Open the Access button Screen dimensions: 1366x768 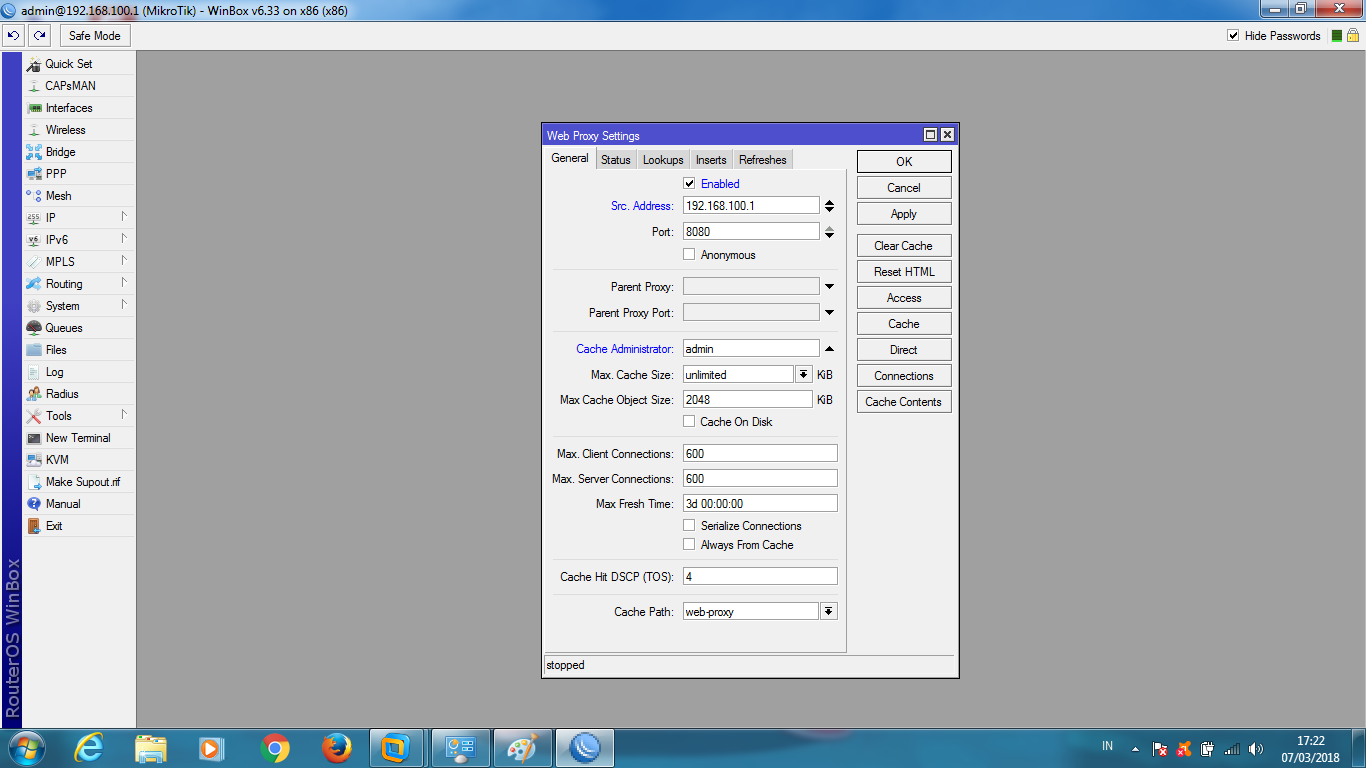(904, 298)
